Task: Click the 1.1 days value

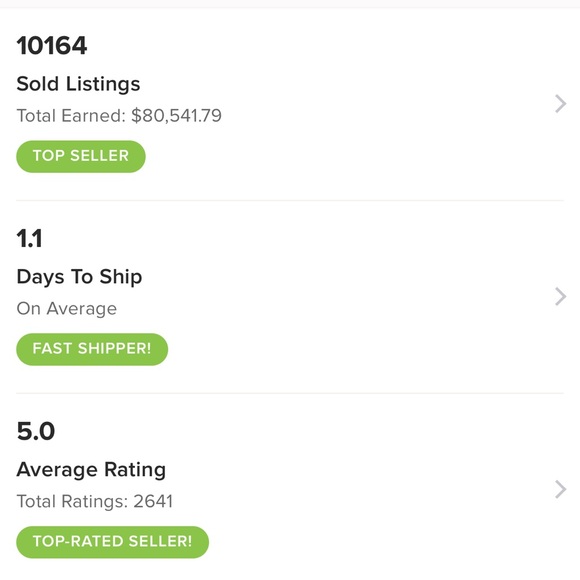Action: (x=30, y=238)
